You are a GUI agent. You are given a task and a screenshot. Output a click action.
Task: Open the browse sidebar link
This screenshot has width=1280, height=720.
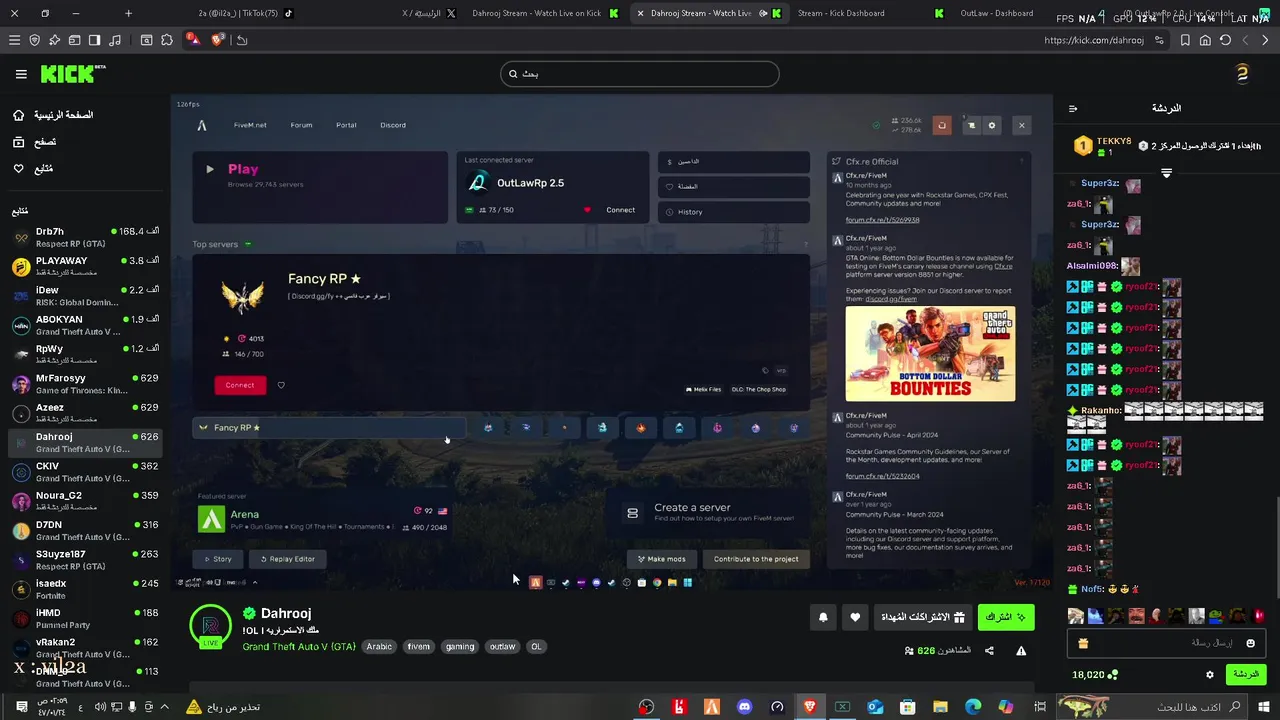click(x=34, y=142)
